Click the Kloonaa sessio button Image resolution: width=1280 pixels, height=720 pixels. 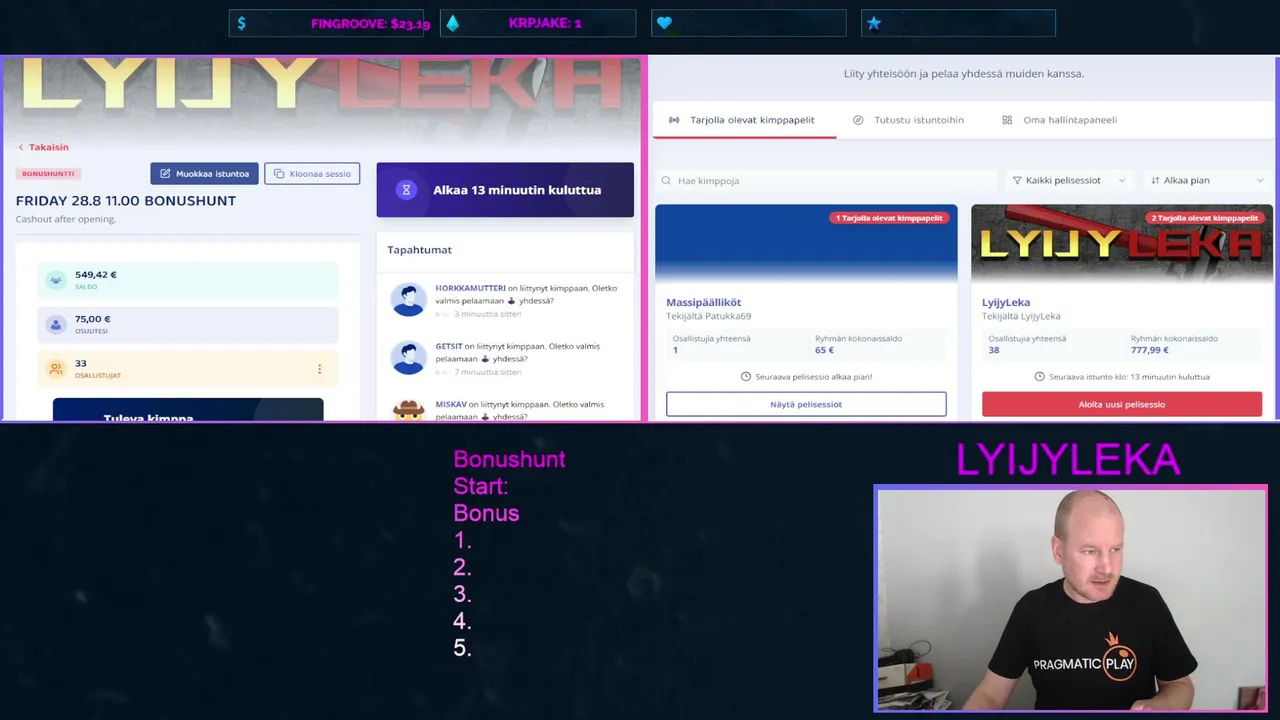(312, 173)
